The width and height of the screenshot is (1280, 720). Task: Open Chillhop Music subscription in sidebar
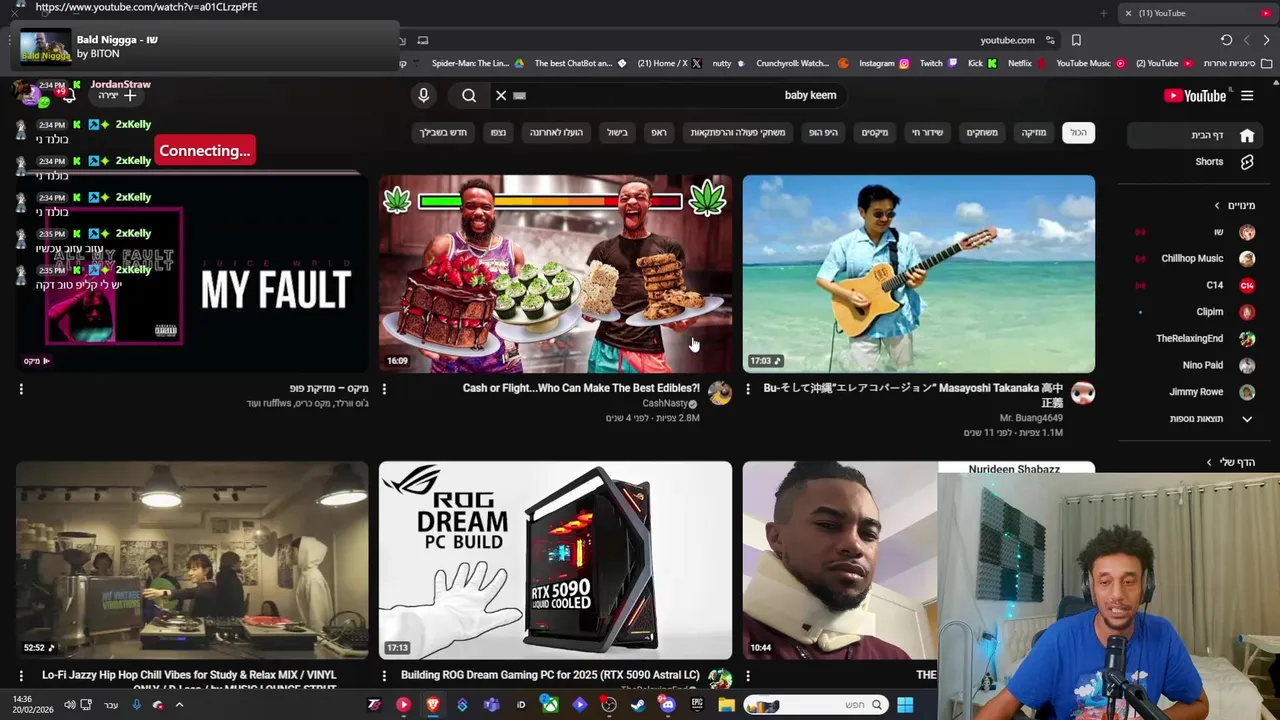1195,259
